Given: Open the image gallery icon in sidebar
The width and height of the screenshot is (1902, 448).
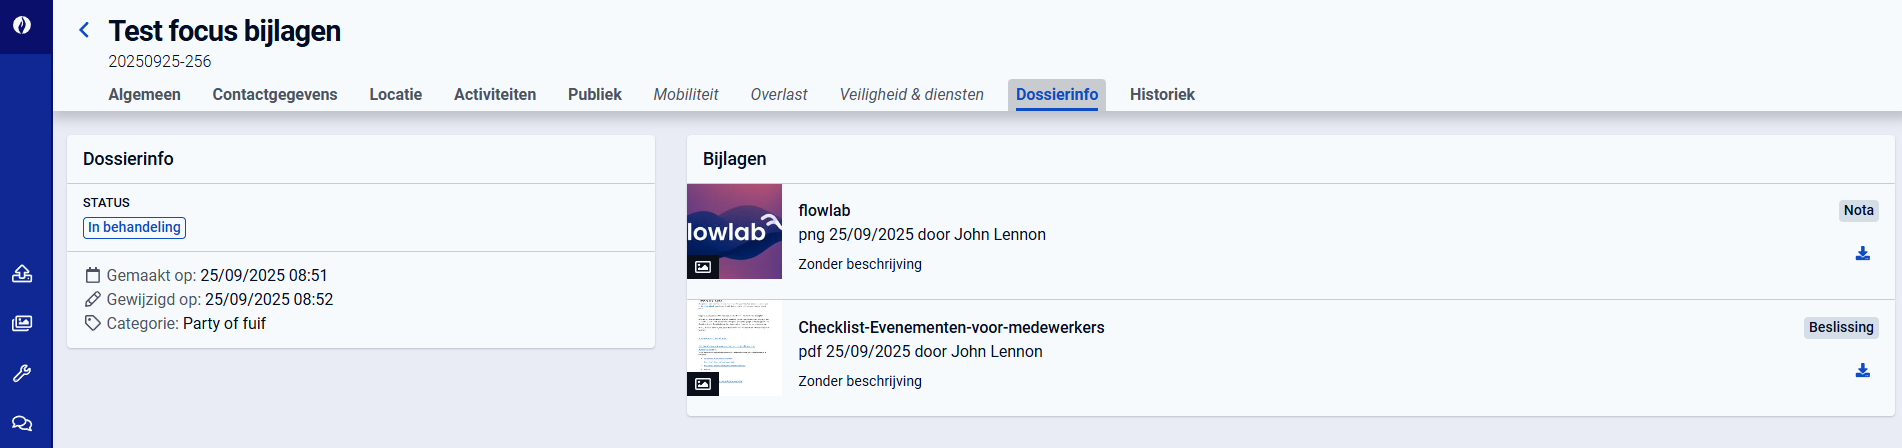Looking at the screenshot, I should pyautogui.click(x=22, y=323).
